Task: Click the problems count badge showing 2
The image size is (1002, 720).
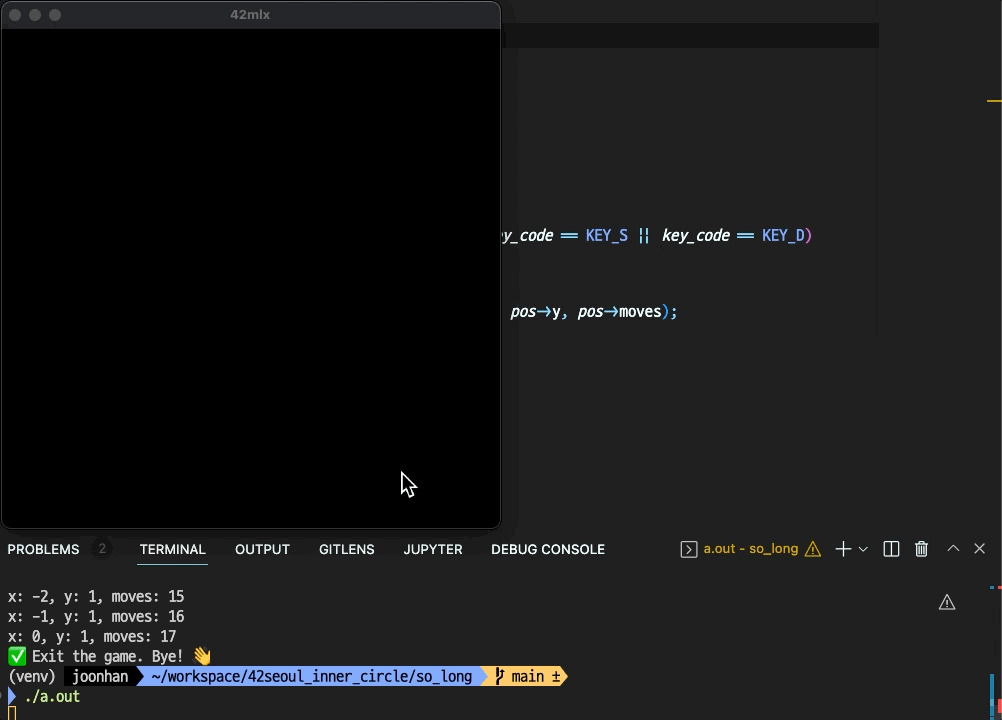Action: 102,549
